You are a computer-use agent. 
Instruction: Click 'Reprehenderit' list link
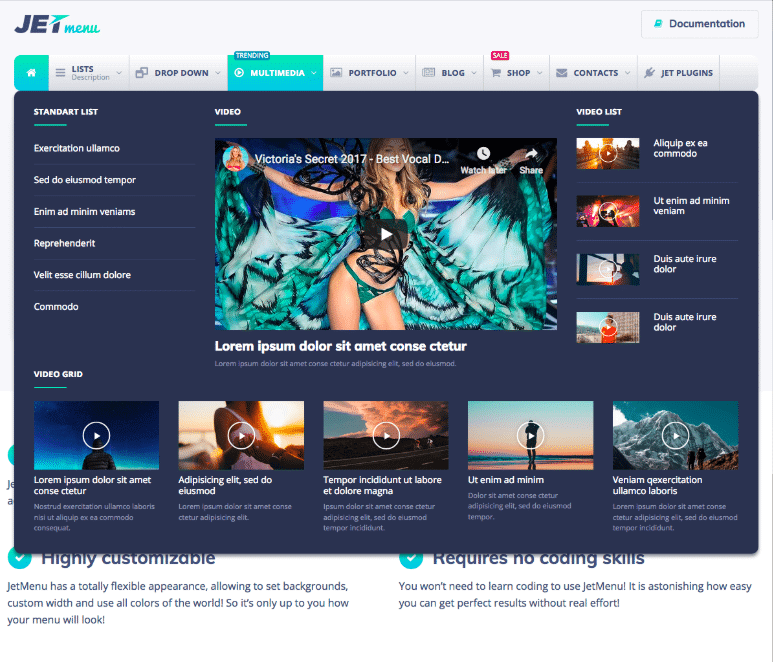pyautogui.click(x=64, y=243)
